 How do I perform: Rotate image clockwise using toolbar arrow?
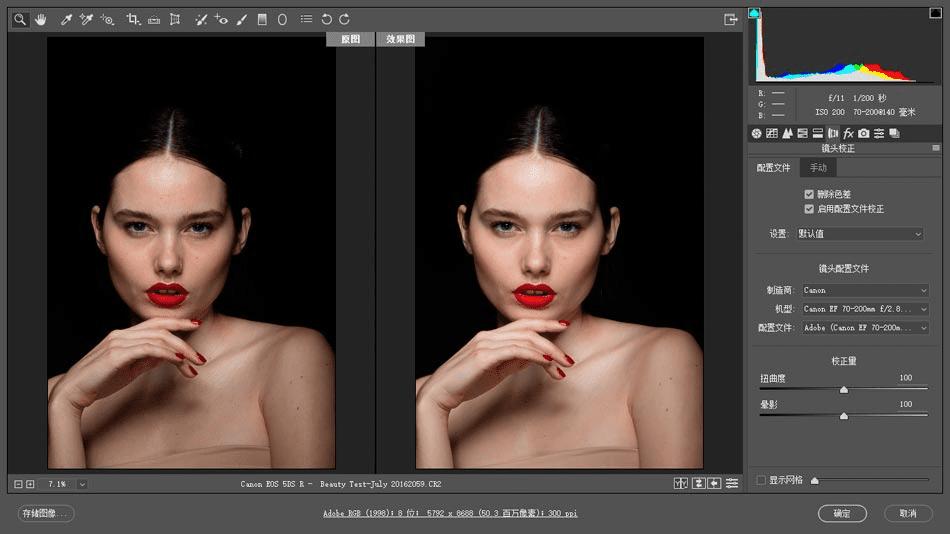coord(344,19)
